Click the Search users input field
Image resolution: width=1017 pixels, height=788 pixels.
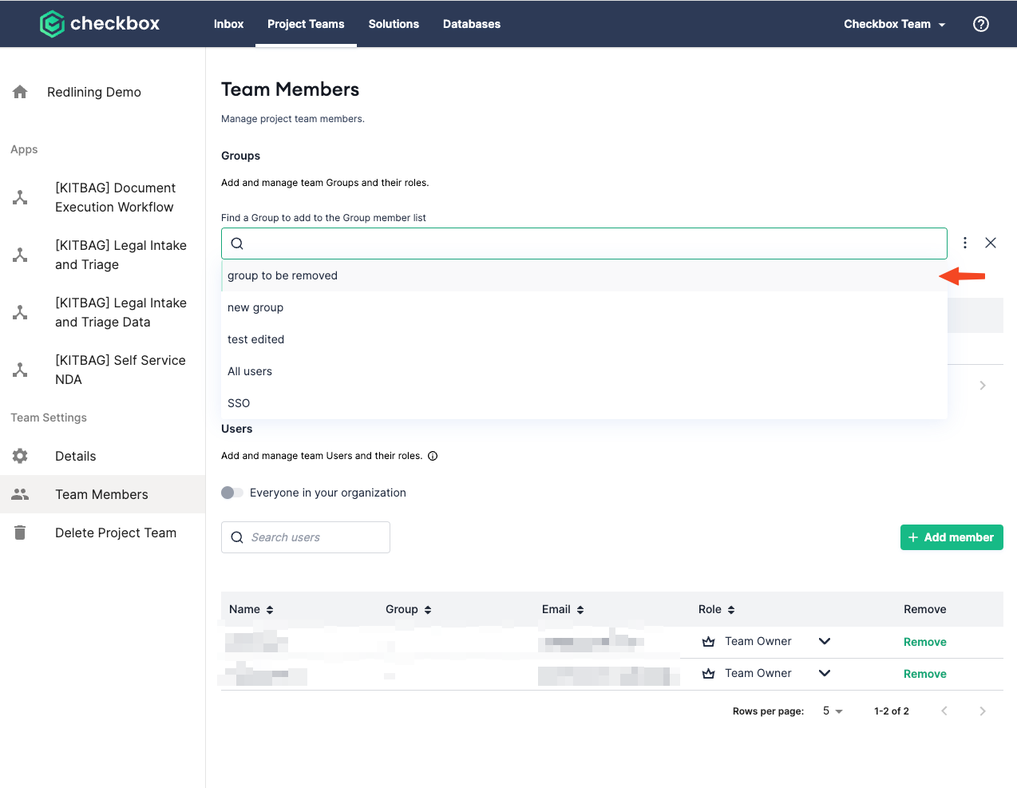tap(305, 538)
